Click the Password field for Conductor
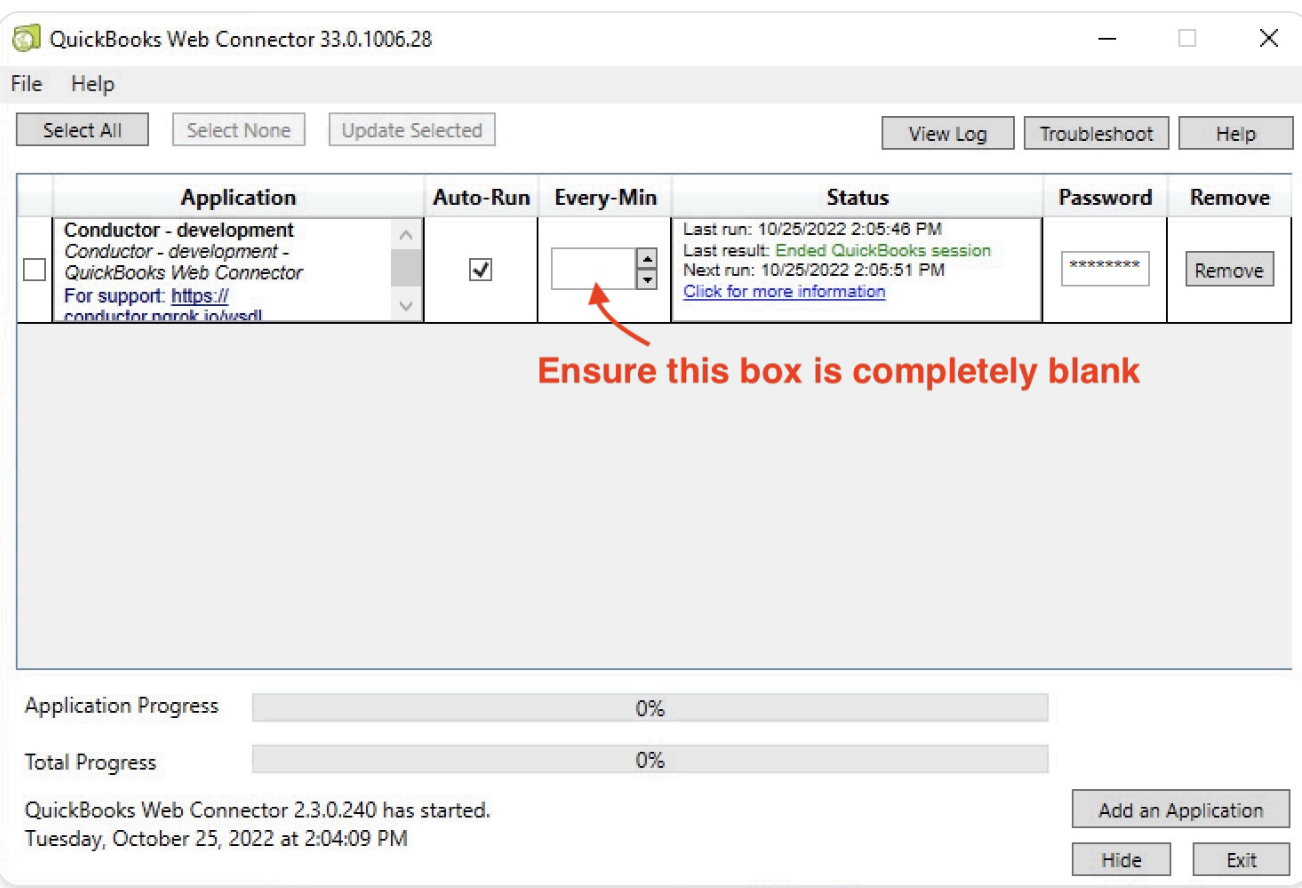1302x888 pixels. click(x=1105, y=268)
